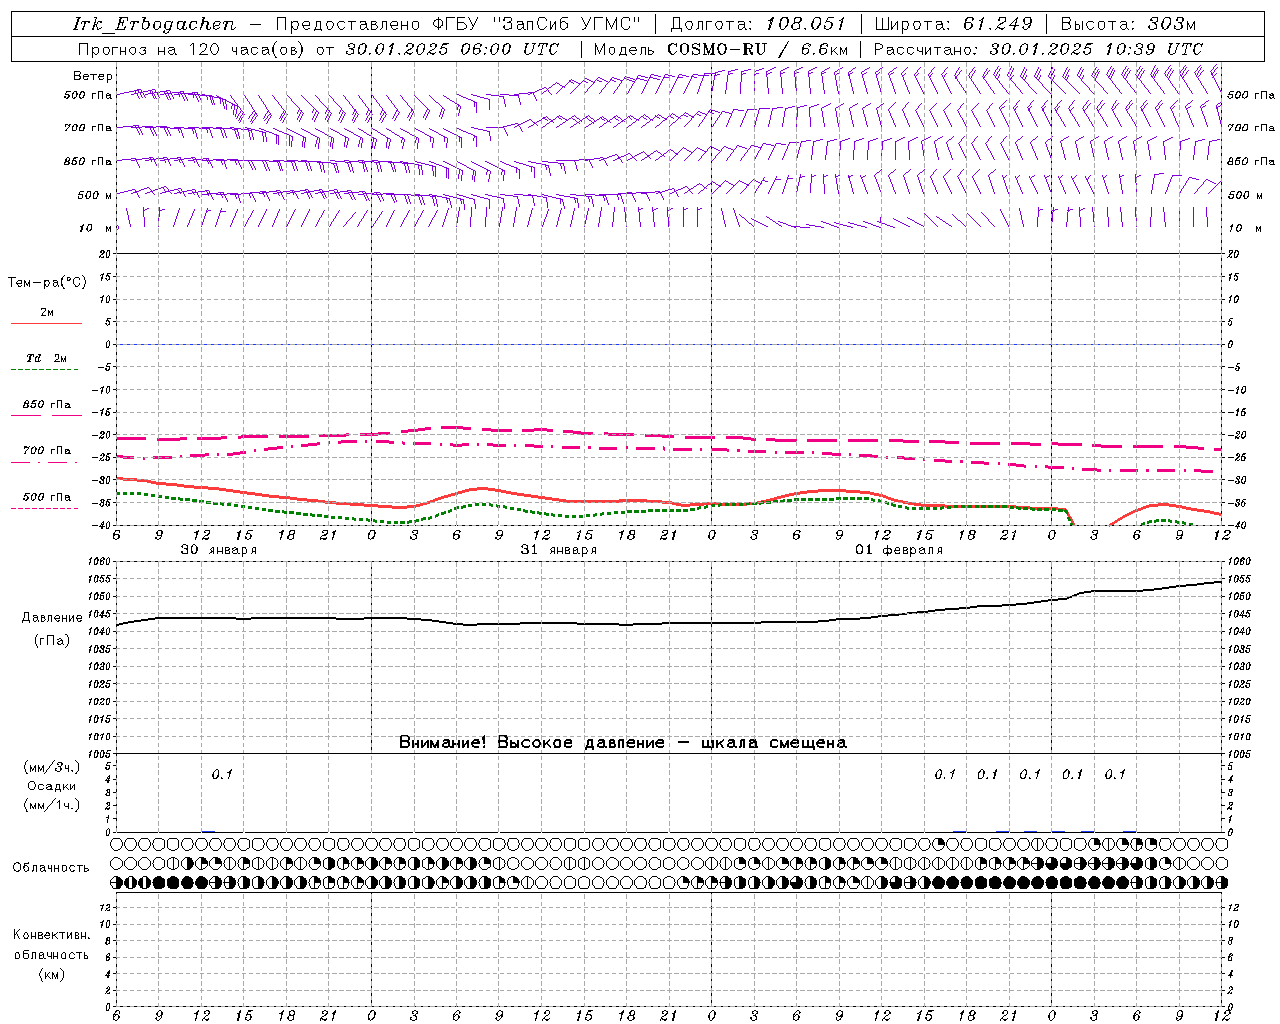
Task: Select the 850 гПа temperature legend entry
Action: (x=47, y=404)
